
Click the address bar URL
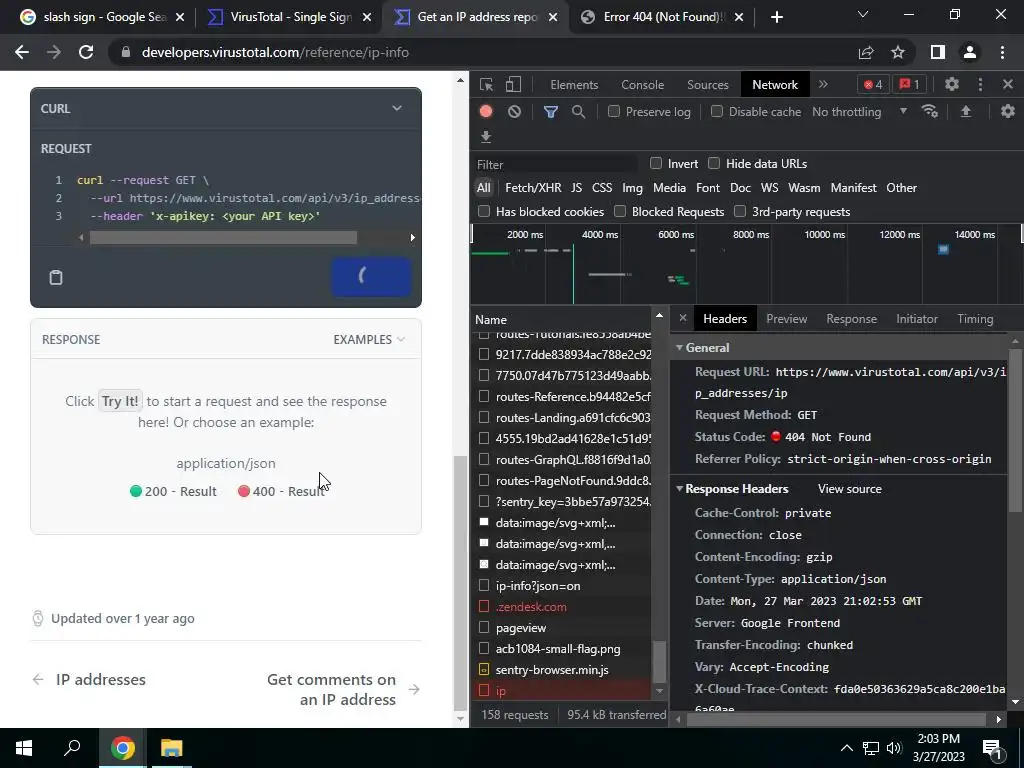pyautogui.click(x=275, y=52)
